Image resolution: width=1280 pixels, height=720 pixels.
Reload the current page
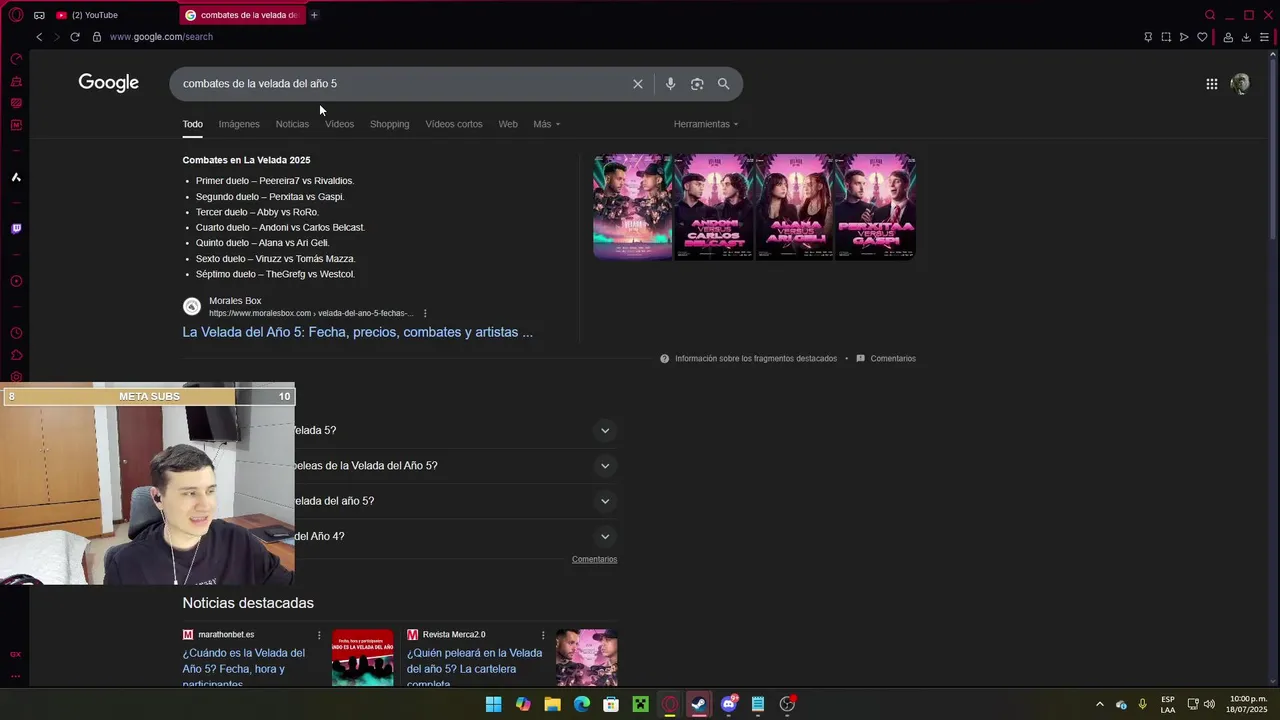74,37
